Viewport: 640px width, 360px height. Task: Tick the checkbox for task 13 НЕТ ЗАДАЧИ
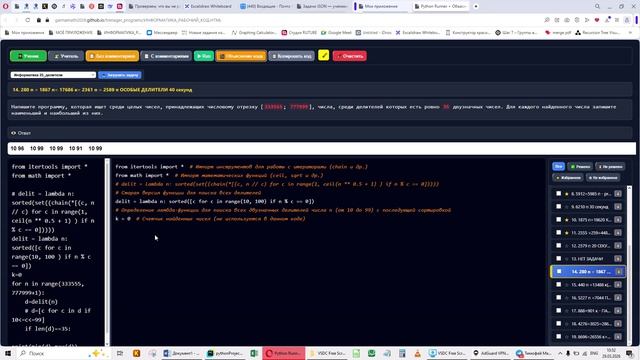tap(559, 259)
